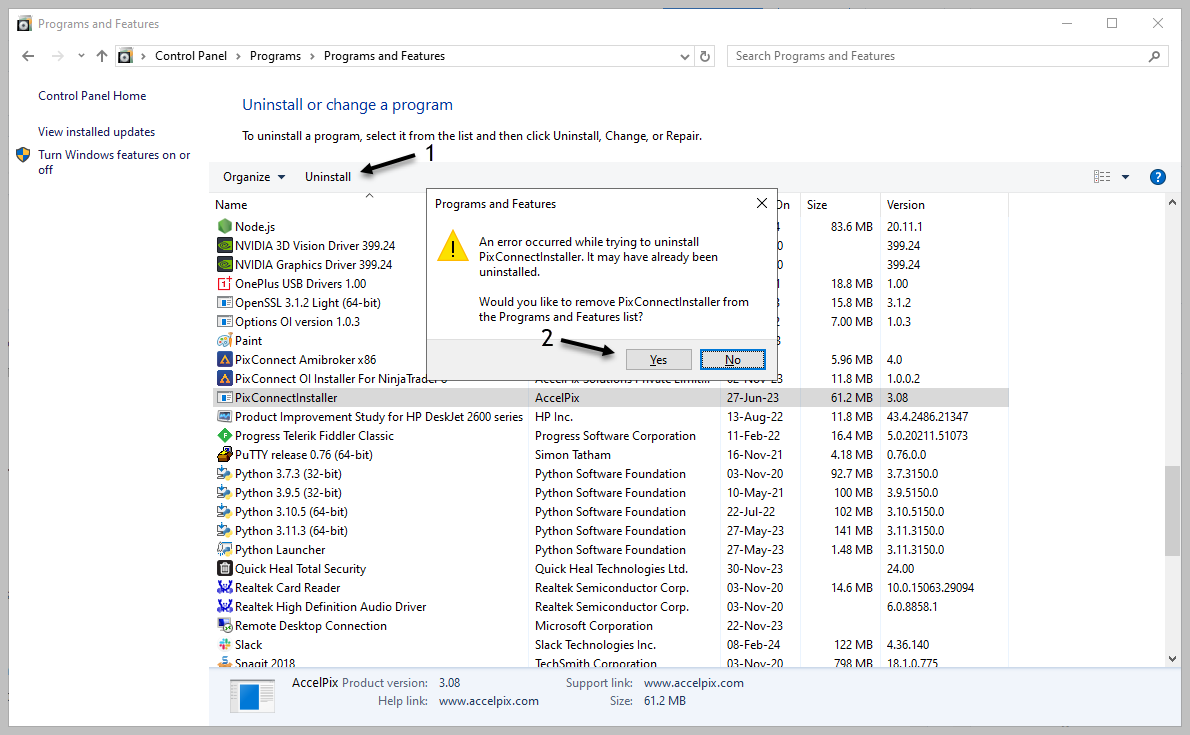Open the view options dropdown arrow

click(x=1125, y=177)
